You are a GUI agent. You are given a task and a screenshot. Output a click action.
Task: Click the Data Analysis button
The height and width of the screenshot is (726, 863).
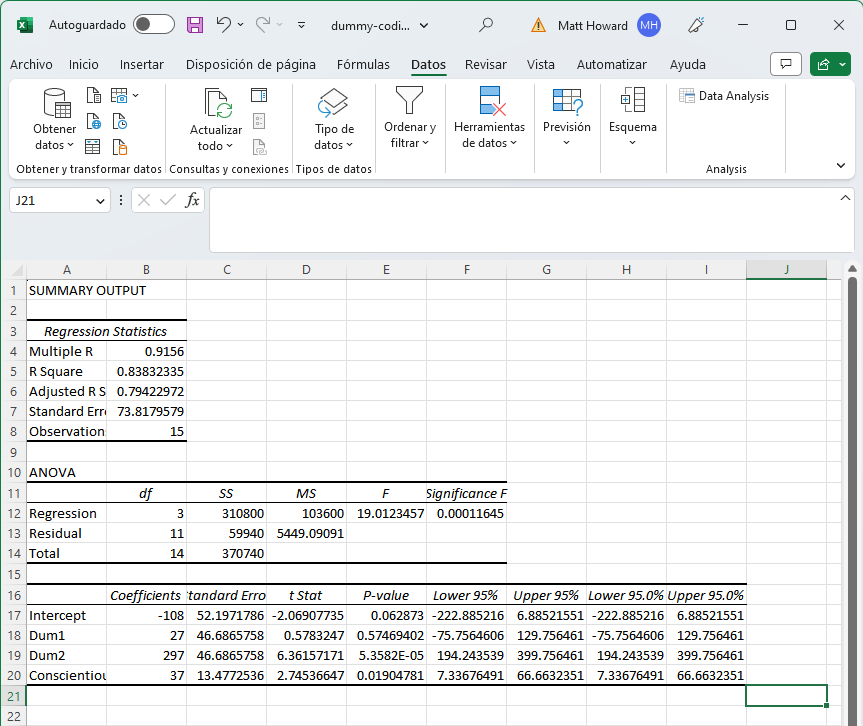tap(725, 96)
